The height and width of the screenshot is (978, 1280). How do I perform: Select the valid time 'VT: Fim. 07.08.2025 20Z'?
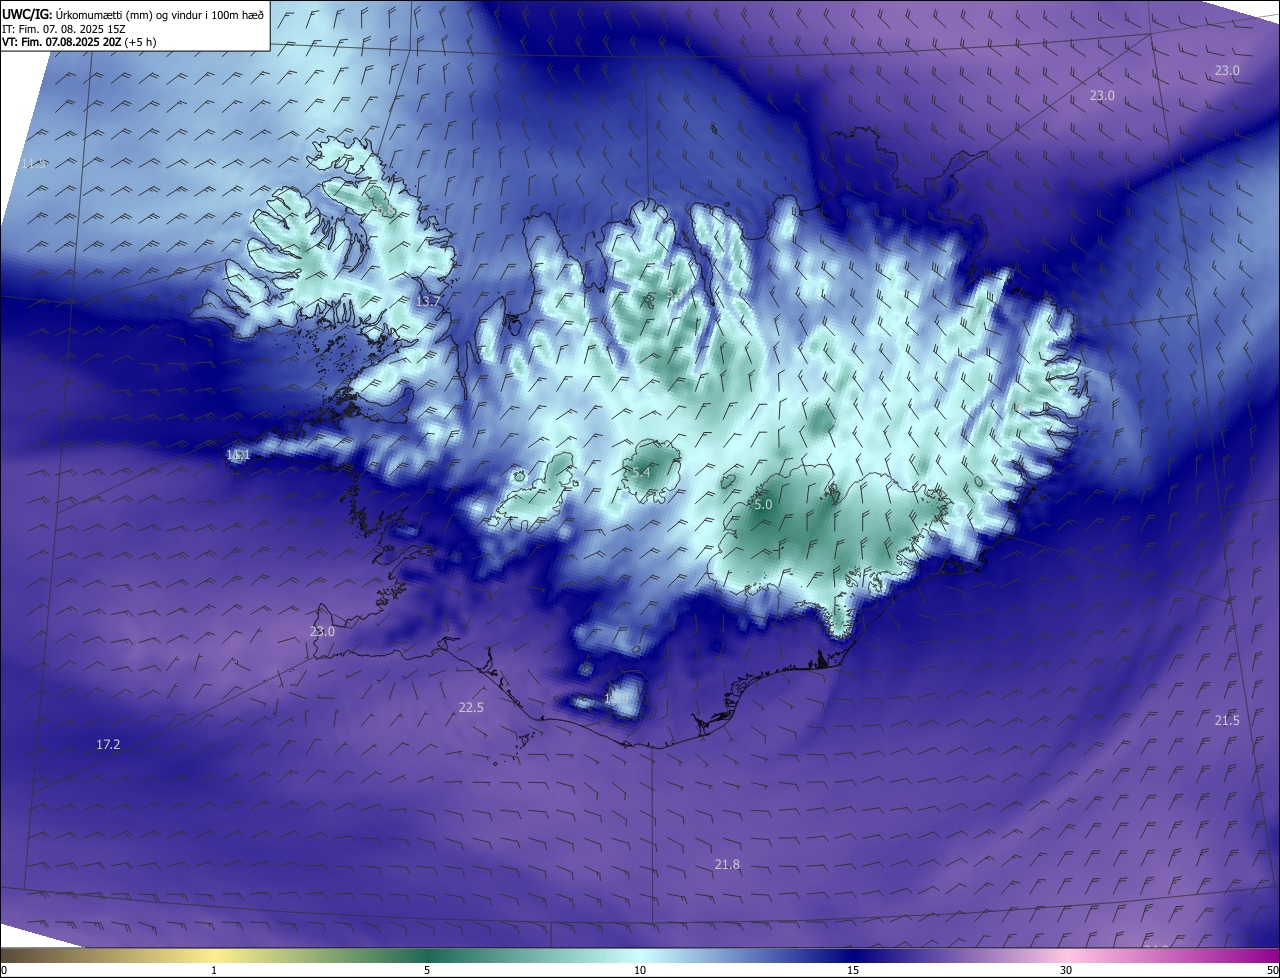(x=62, y=42)
